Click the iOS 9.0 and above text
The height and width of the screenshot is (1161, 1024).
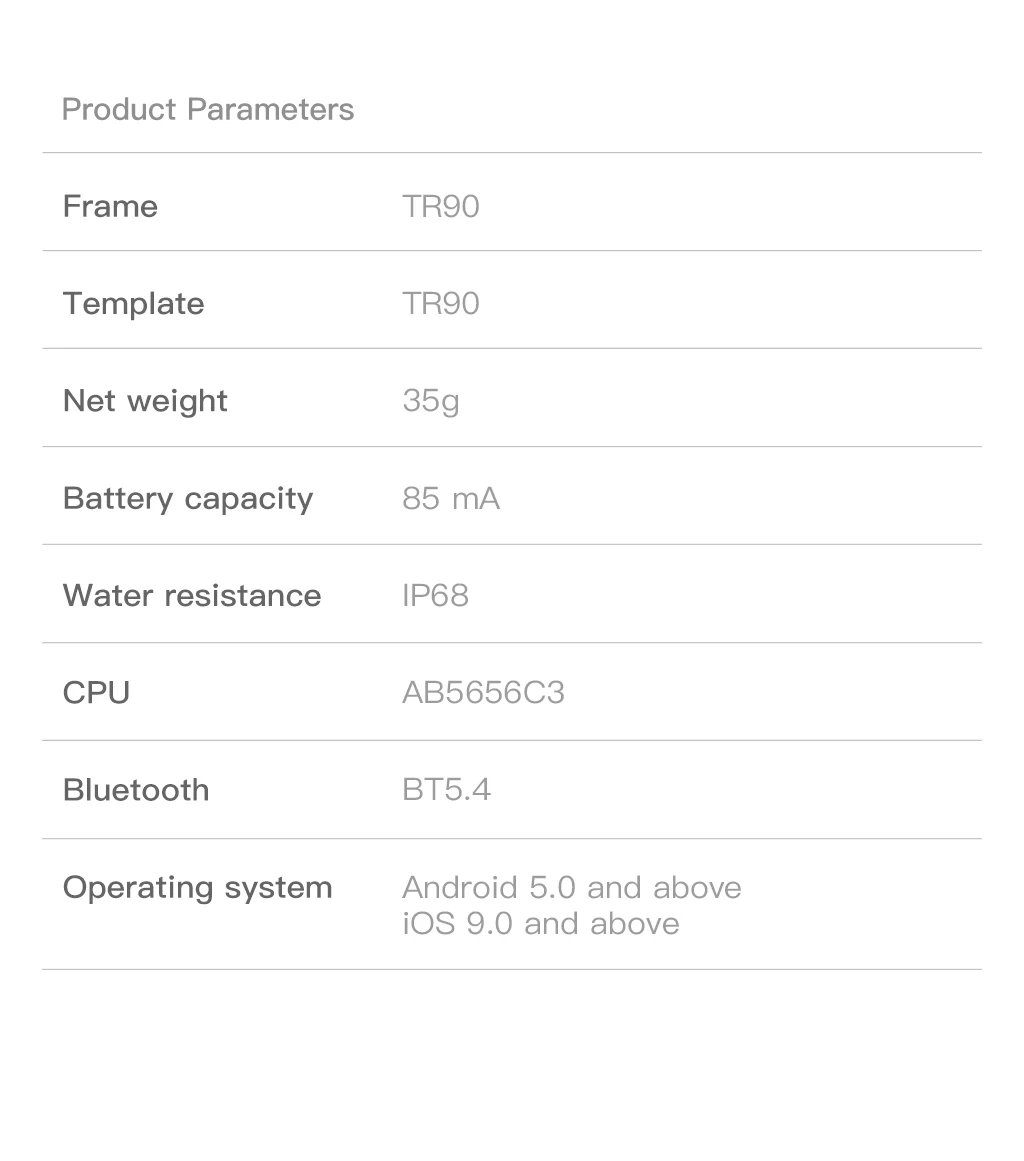pos(540,923)
